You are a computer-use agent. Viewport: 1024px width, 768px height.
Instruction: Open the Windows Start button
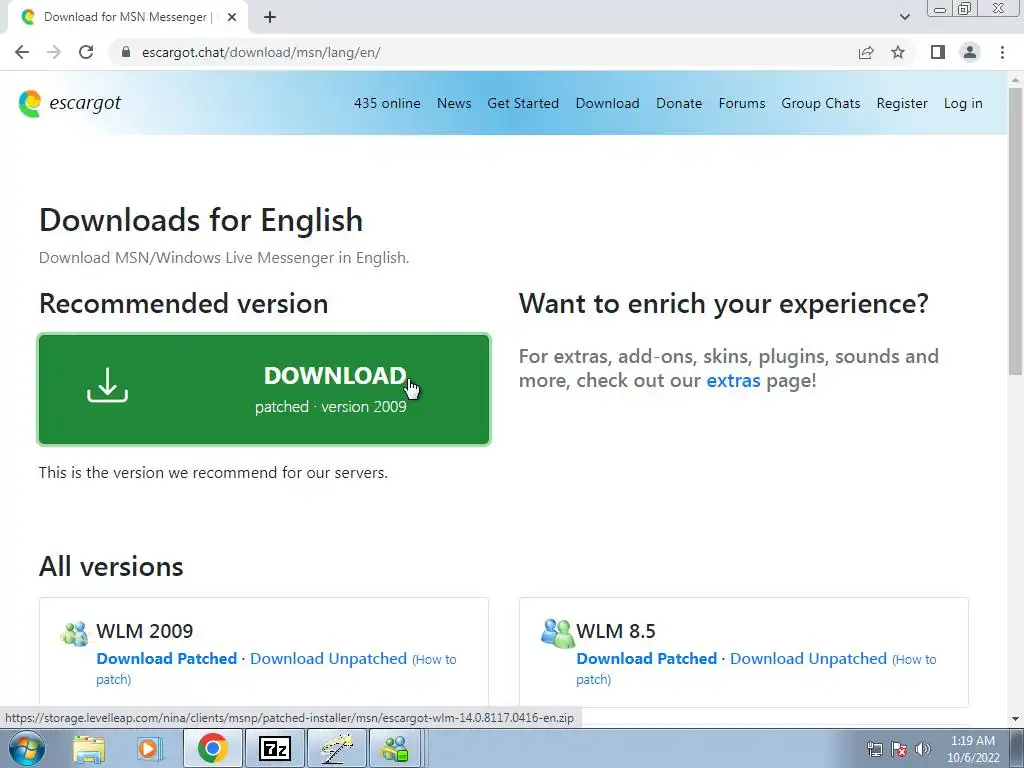coord(26,748)
